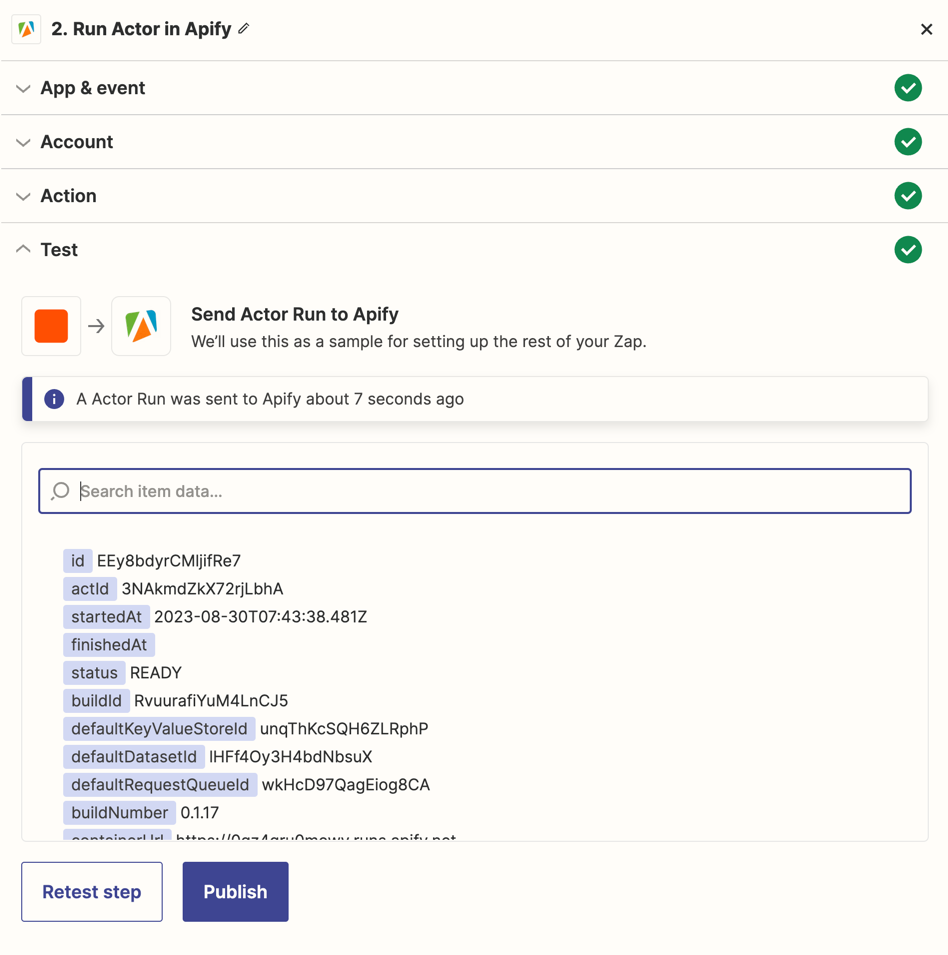Click the Apify logo in the step header
Screen dimensions: 948x955
click(26, 28)
